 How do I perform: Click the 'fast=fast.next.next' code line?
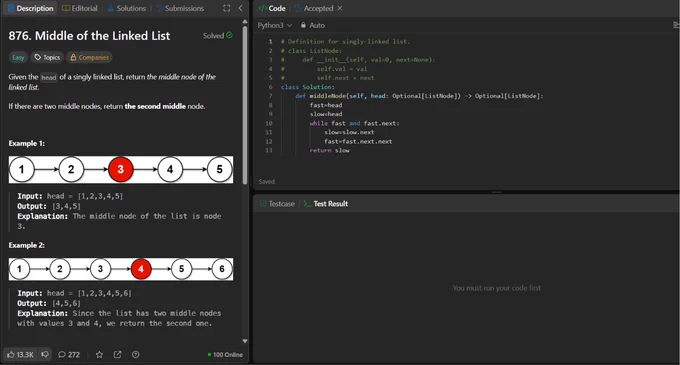358,141
